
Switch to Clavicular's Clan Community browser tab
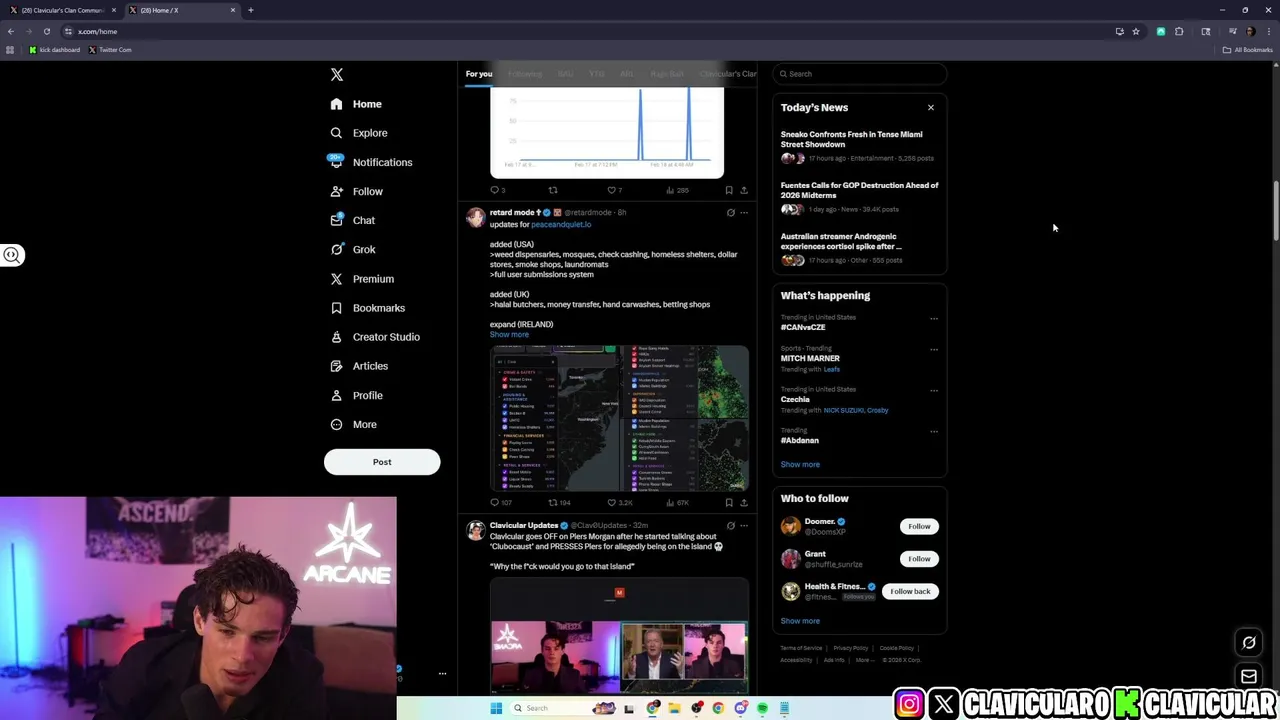coord(62,10)
